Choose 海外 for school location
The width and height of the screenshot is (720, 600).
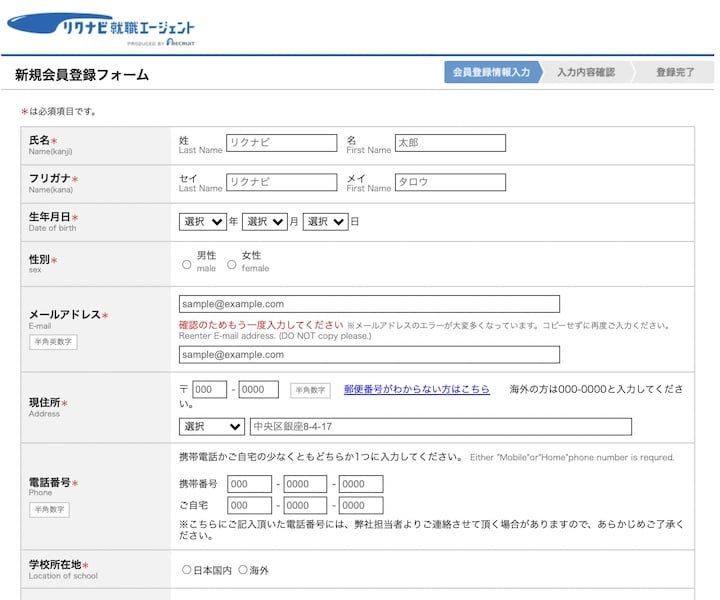click(x=243, y=570)
